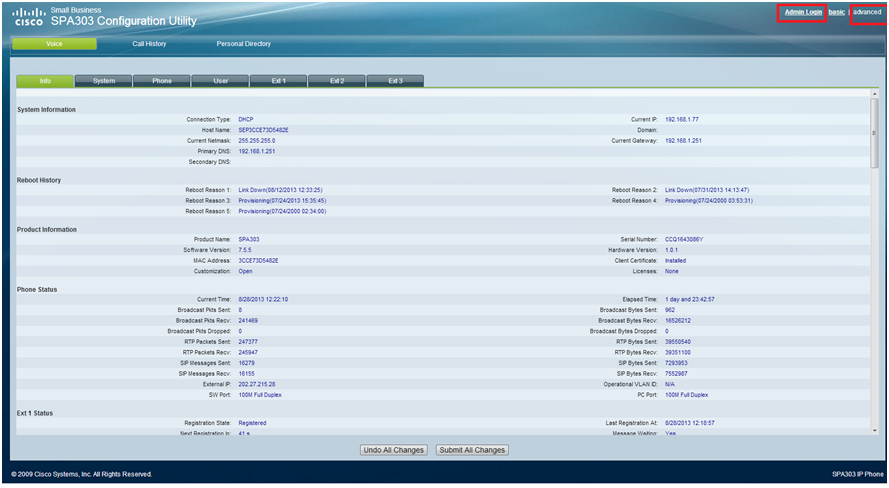Click the vertical scrollbar thumb
This screenshot has width=889, height=488.
[875, 135]
